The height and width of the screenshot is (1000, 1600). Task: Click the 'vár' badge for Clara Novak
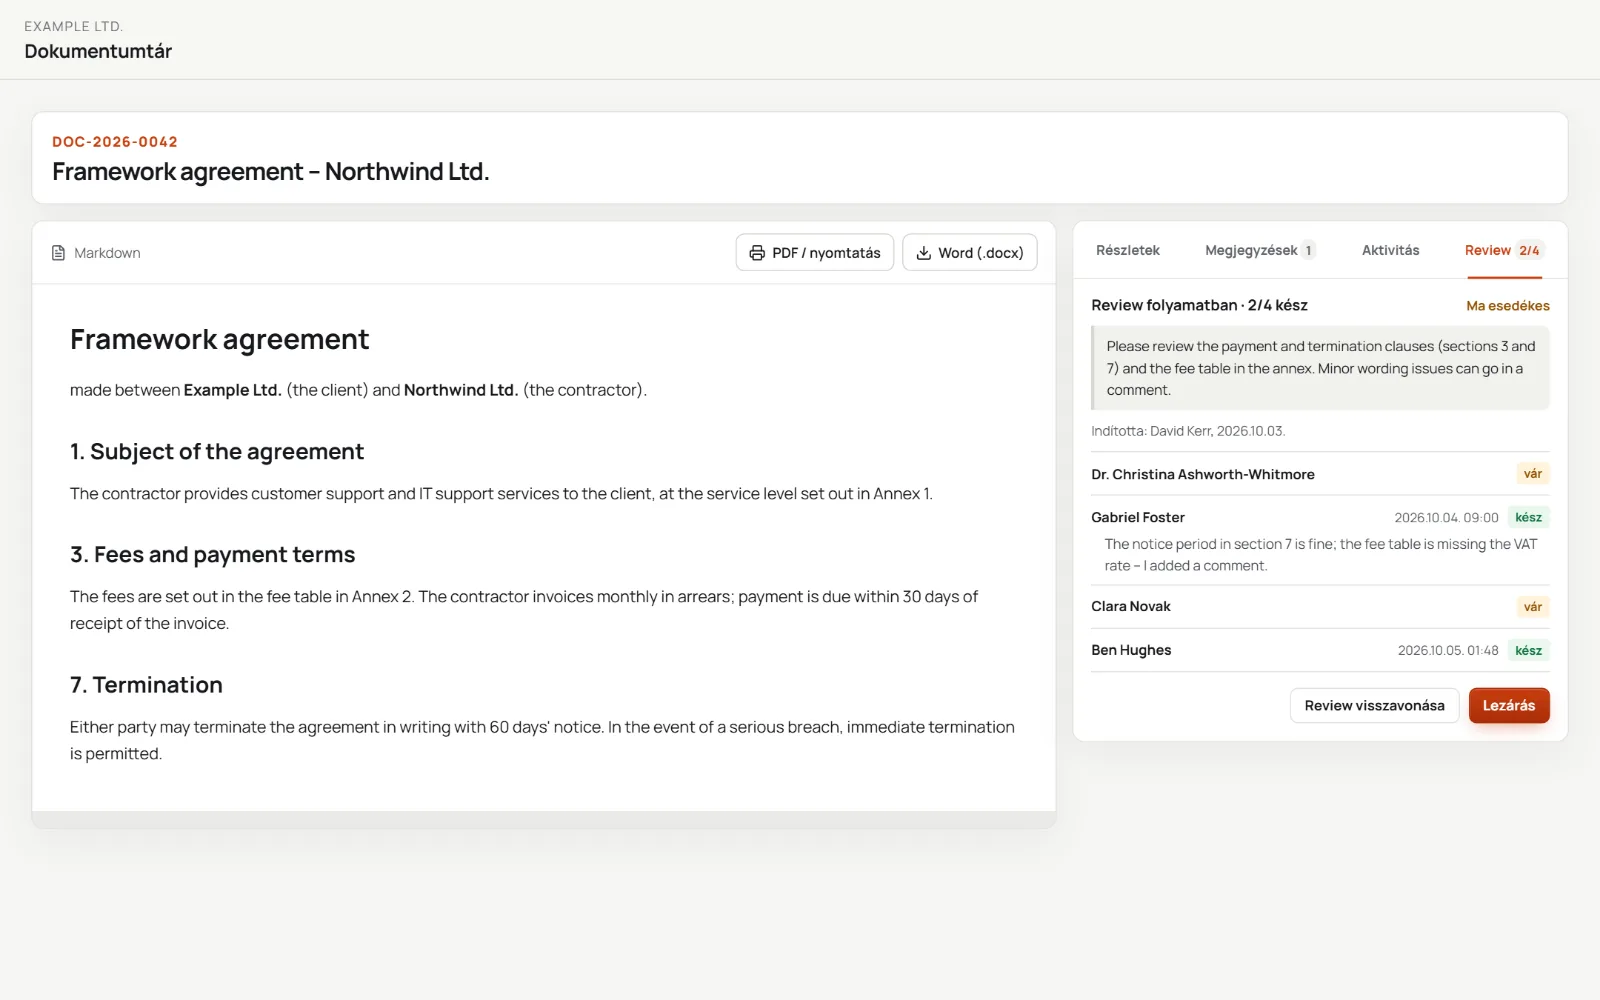[1533, 607]
